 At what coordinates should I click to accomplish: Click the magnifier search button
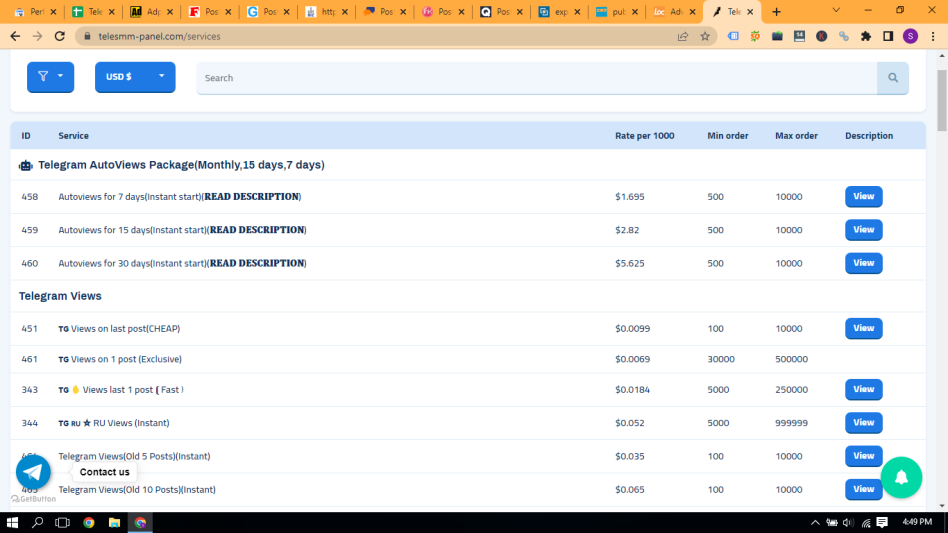(x=893, y=78)
